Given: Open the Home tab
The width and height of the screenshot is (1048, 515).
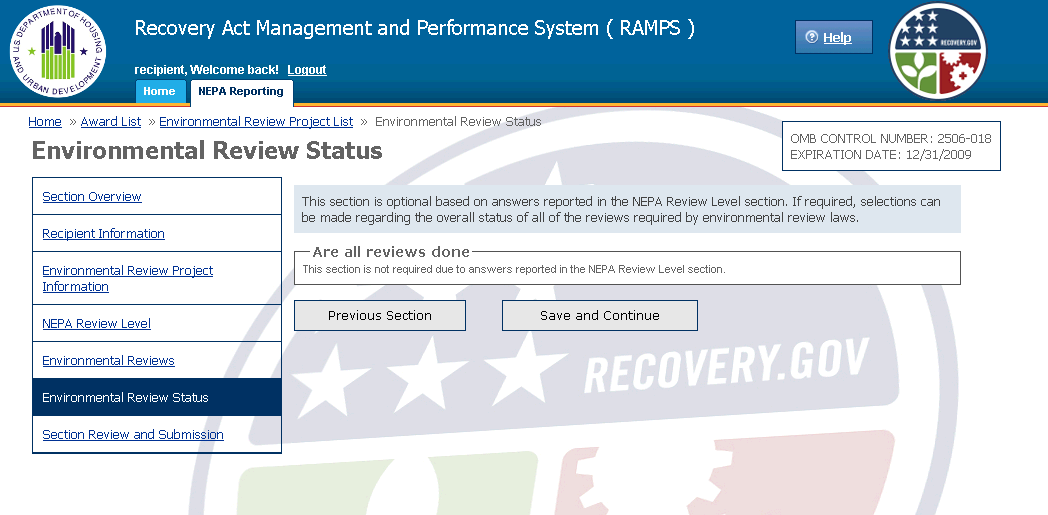Looking at the screenshot, I should coord(159,92).
